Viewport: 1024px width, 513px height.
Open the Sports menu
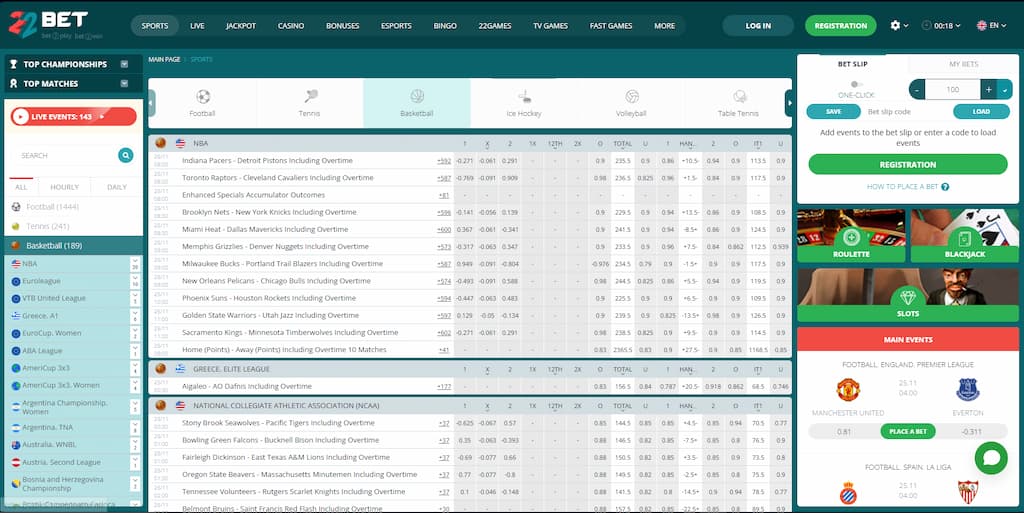tap(155, 25)
